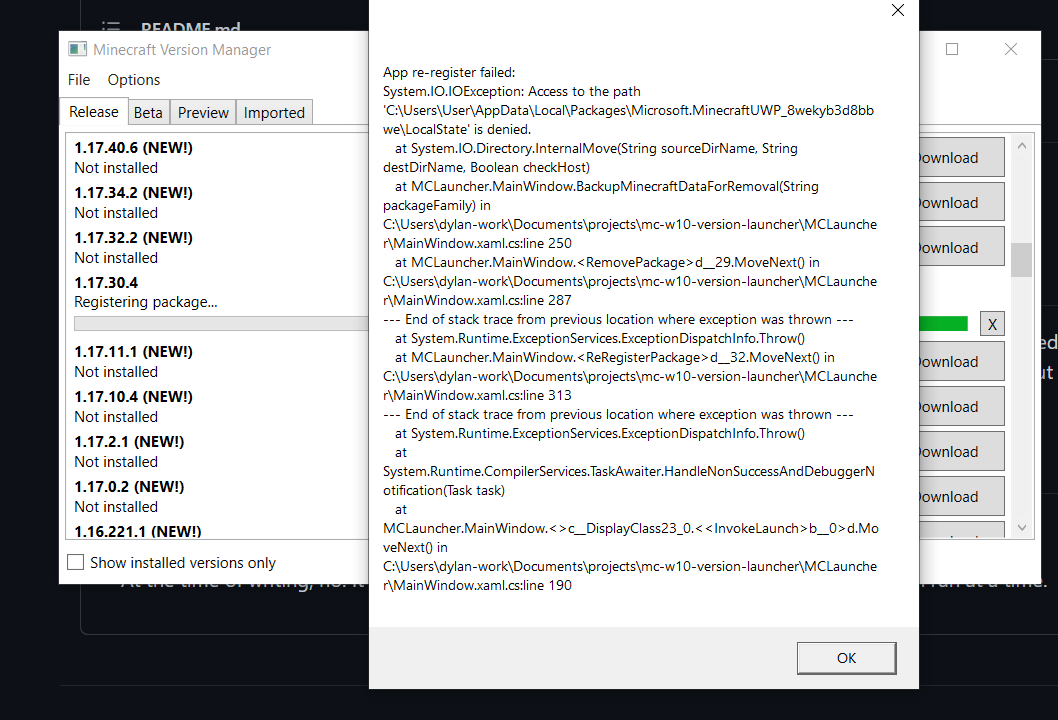Switch to the Imported tab
This screenshot has width=1058, height=720.
click(274, 112)
